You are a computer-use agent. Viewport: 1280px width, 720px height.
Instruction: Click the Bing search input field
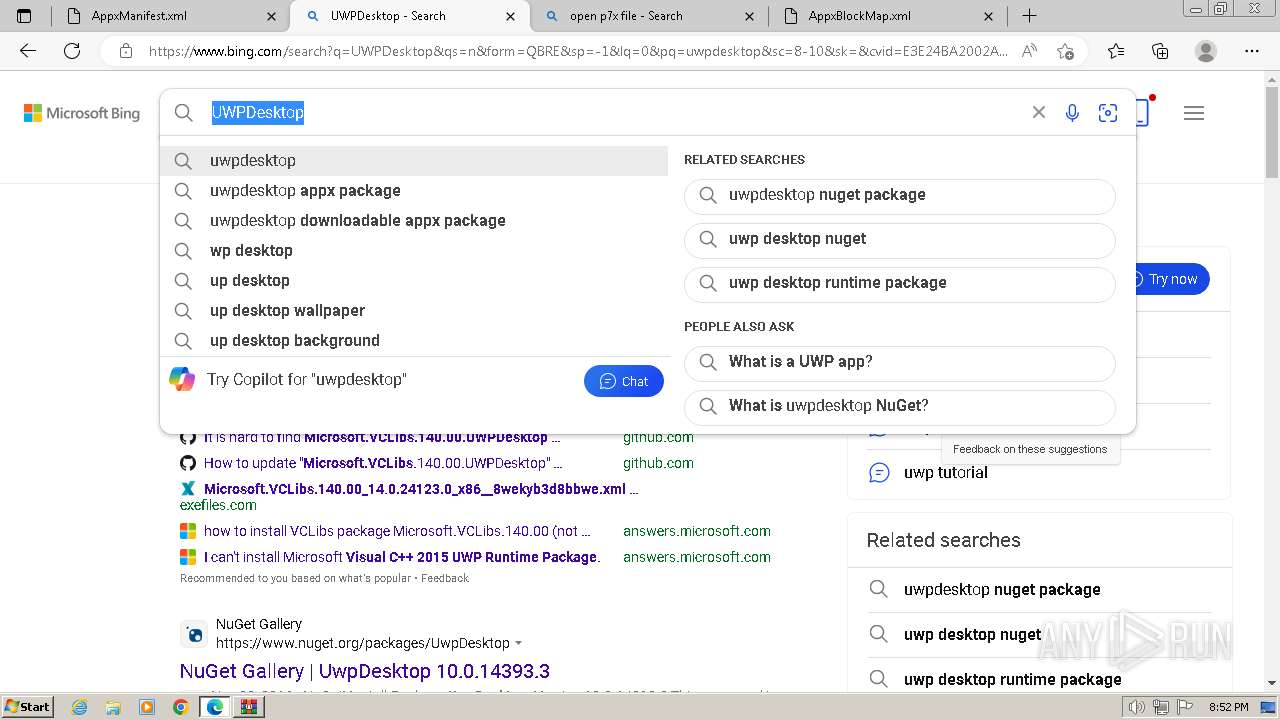tap(615, 113)
